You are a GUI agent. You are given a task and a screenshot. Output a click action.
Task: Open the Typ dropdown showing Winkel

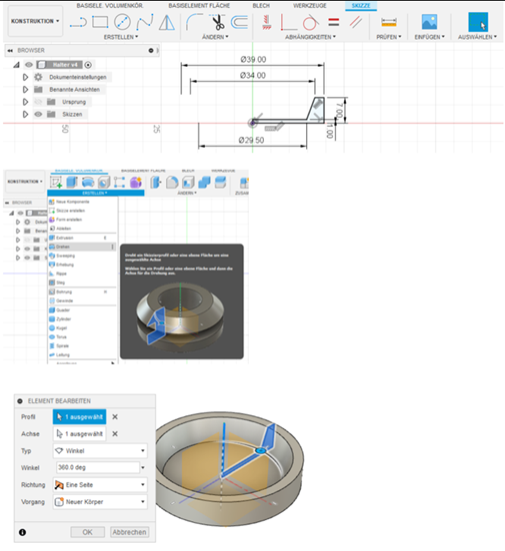[x=100, y=450]
